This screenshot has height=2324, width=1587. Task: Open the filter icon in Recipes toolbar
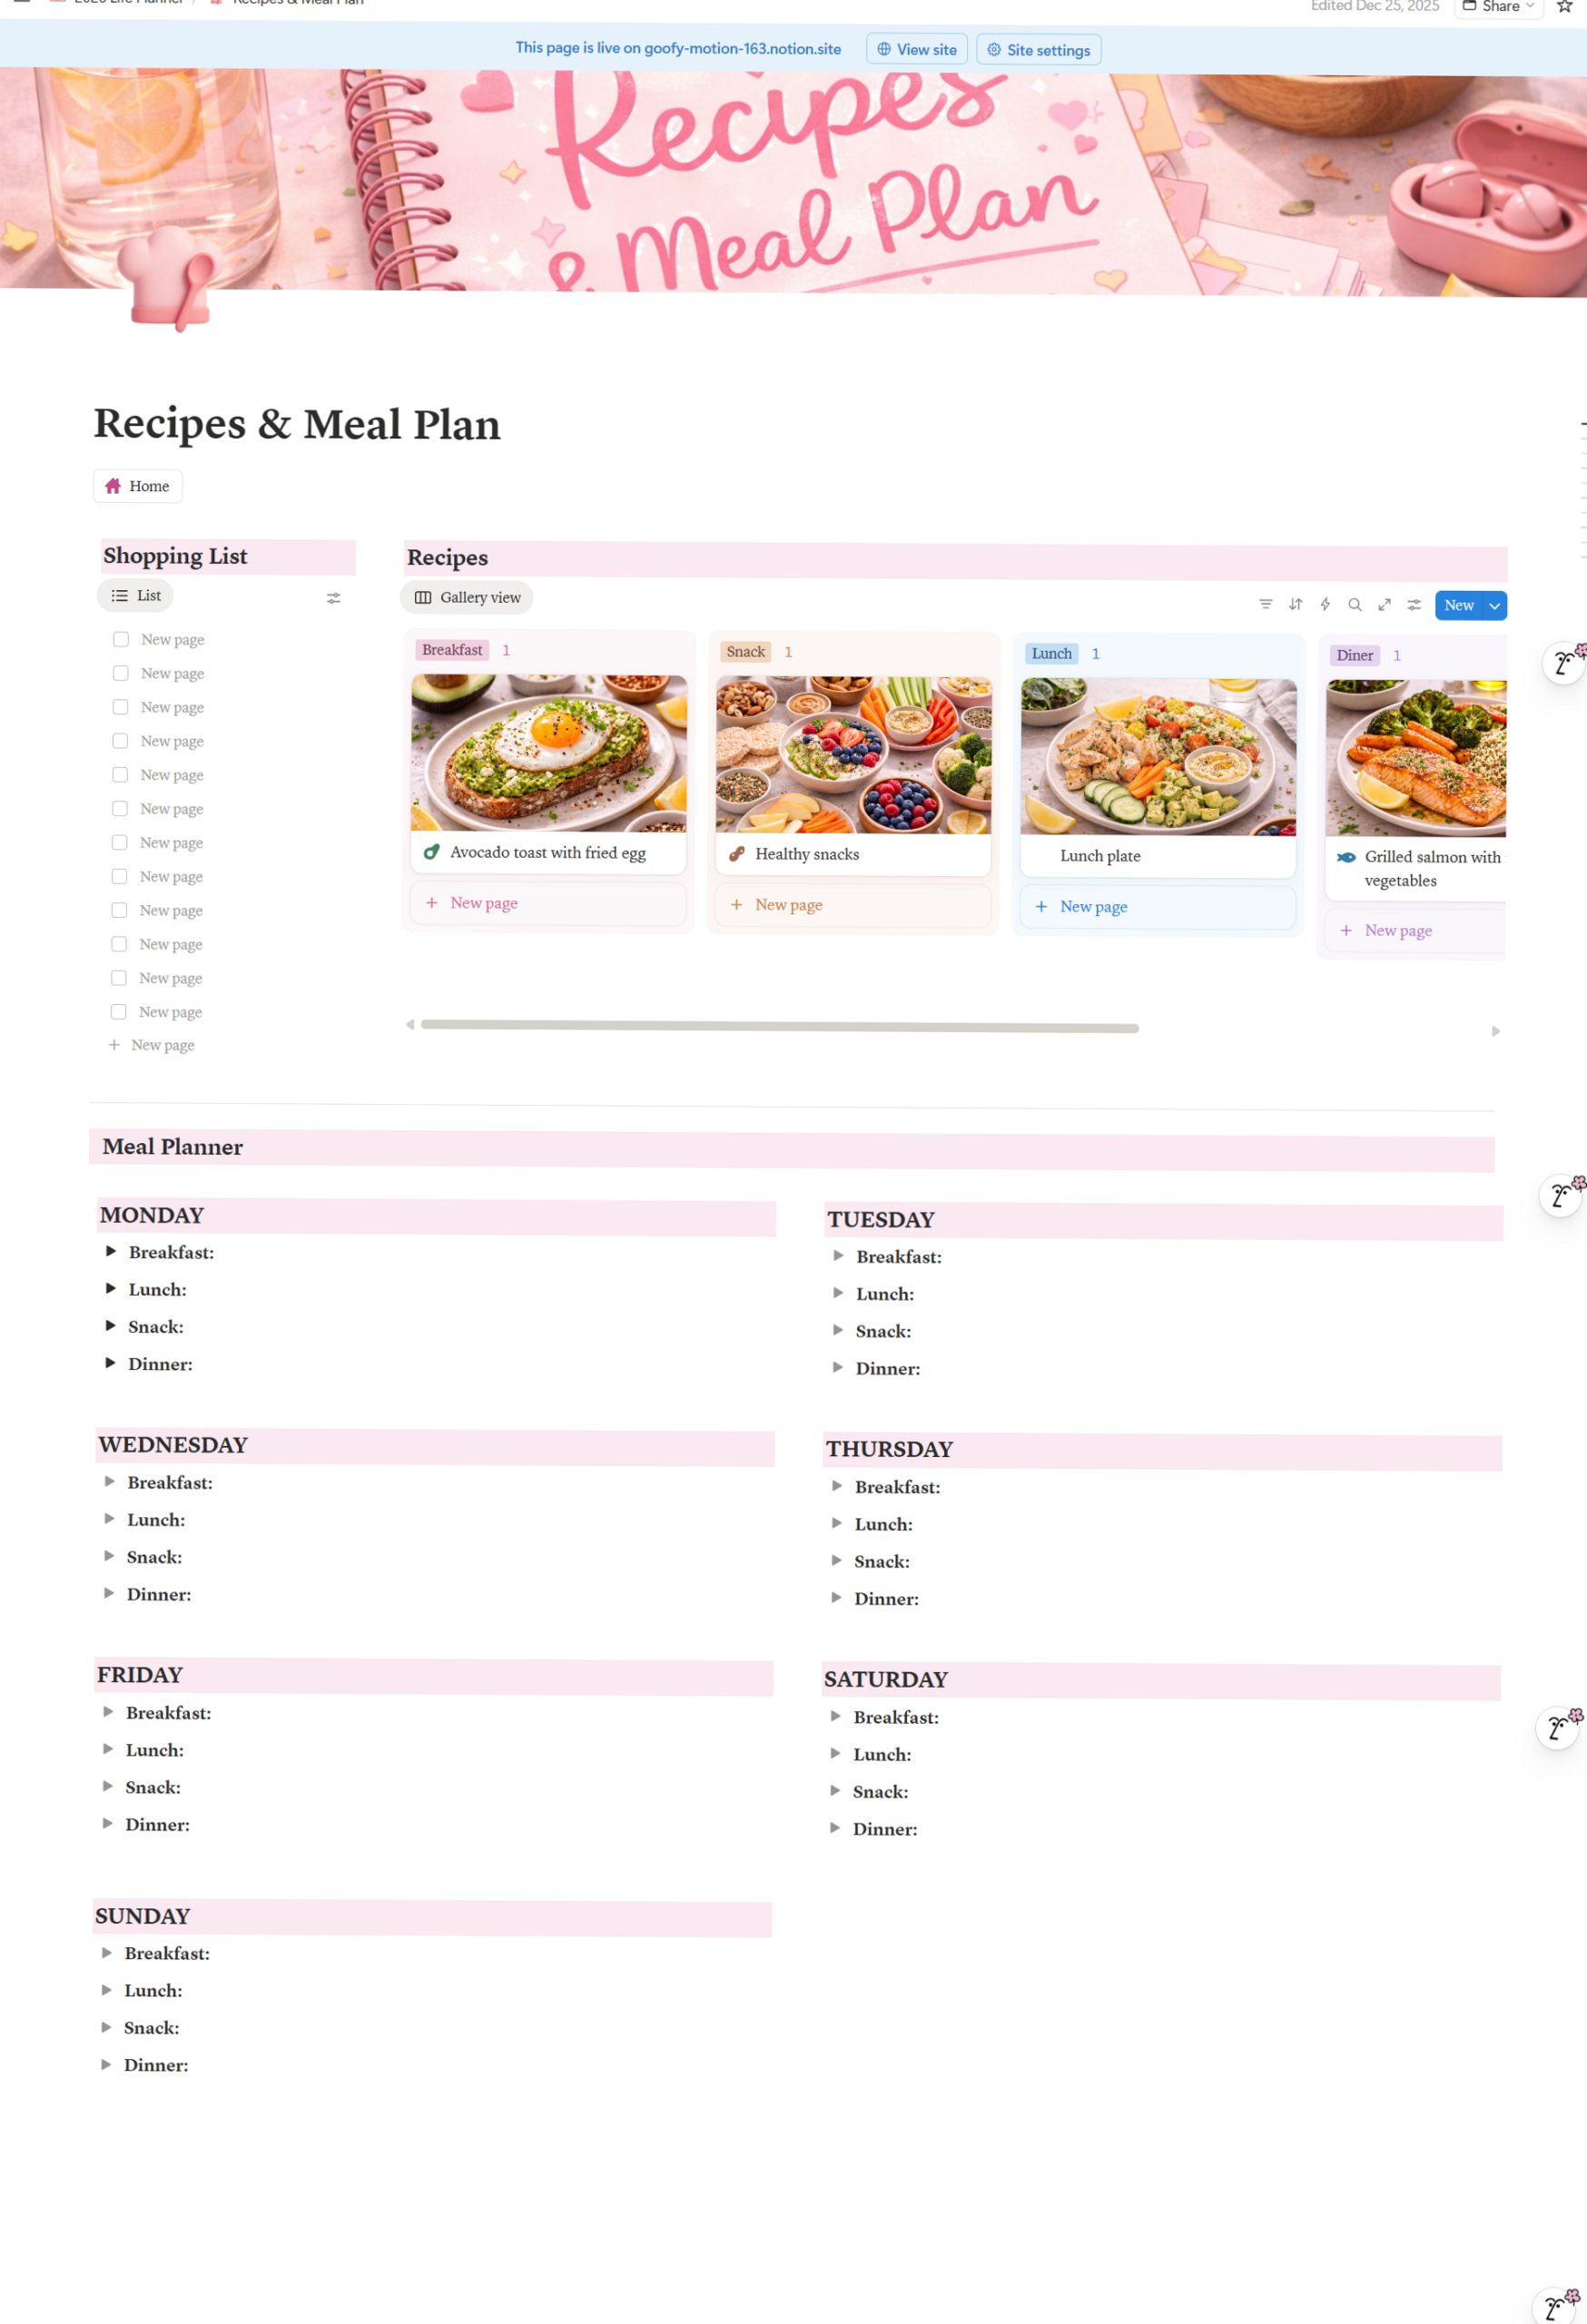point(1265,604)
